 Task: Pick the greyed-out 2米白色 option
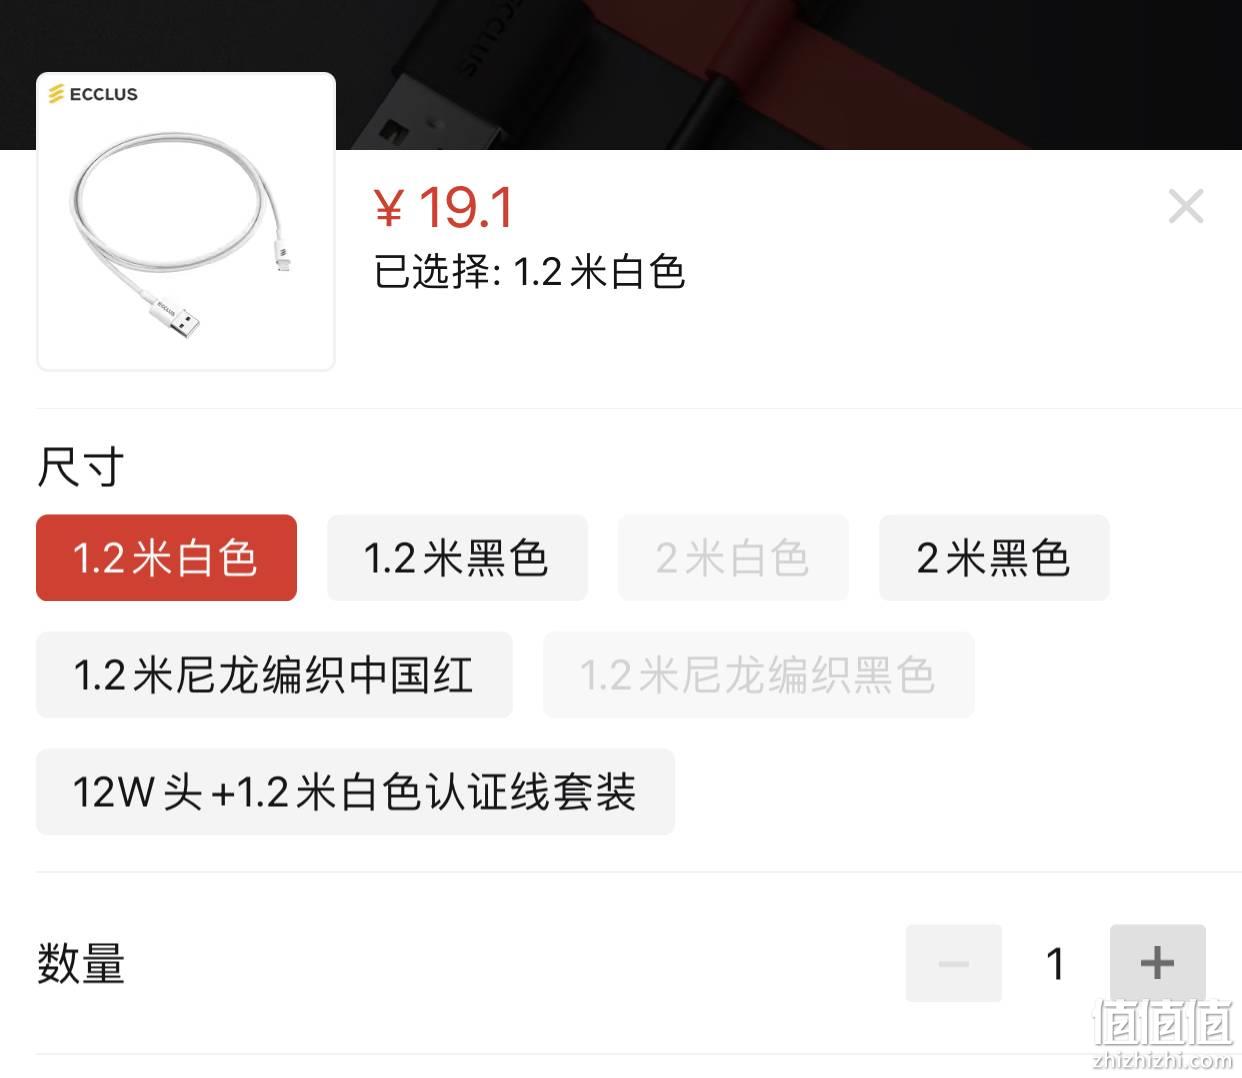point(733,558)
